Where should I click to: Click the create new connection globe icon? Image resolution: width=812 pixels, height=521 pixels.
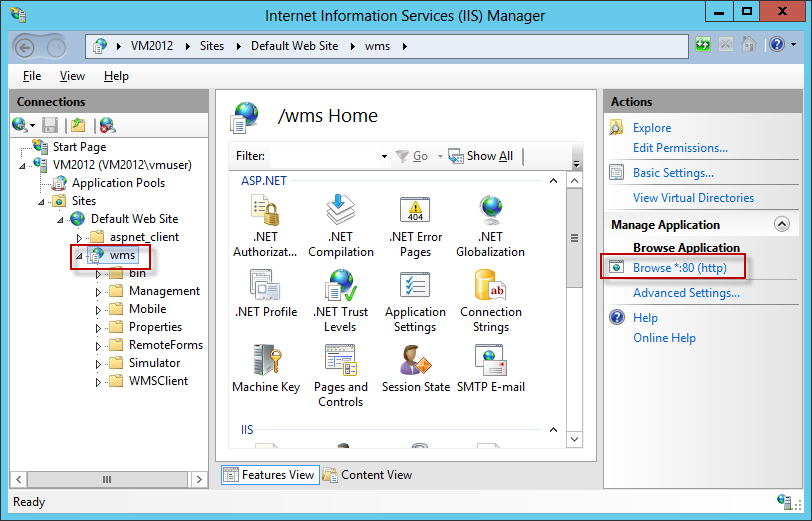(20, 125)
